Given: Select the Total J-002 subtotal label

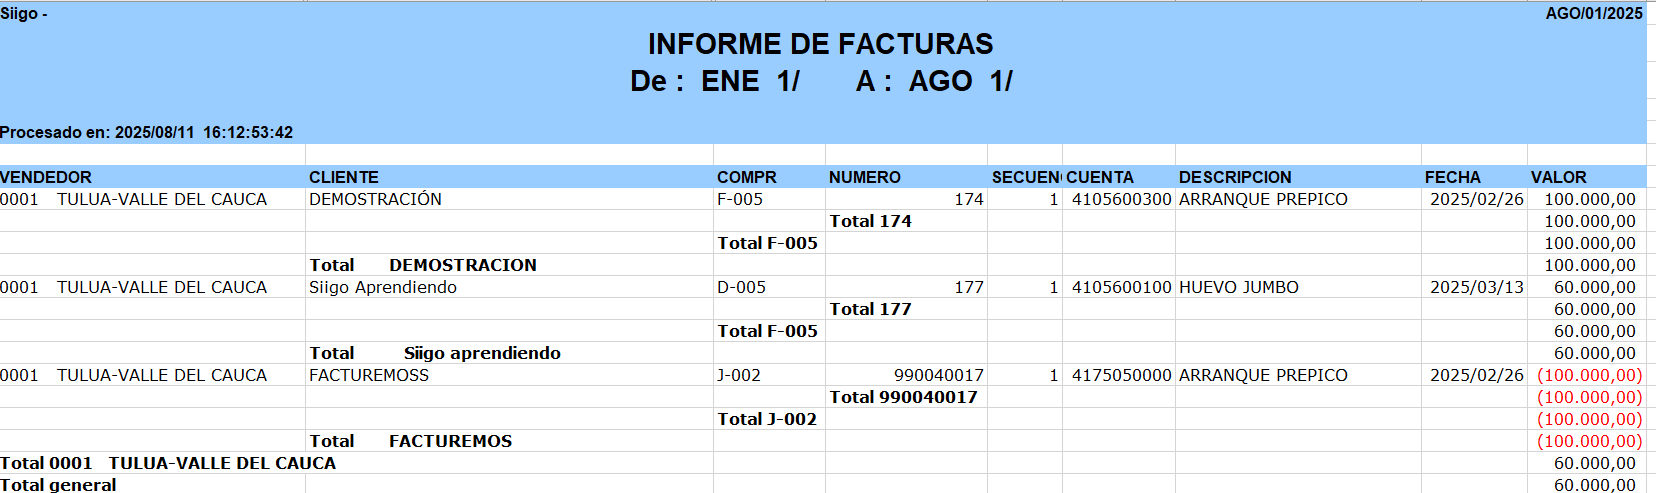Looking at the screenshot, I should (767, 419).
